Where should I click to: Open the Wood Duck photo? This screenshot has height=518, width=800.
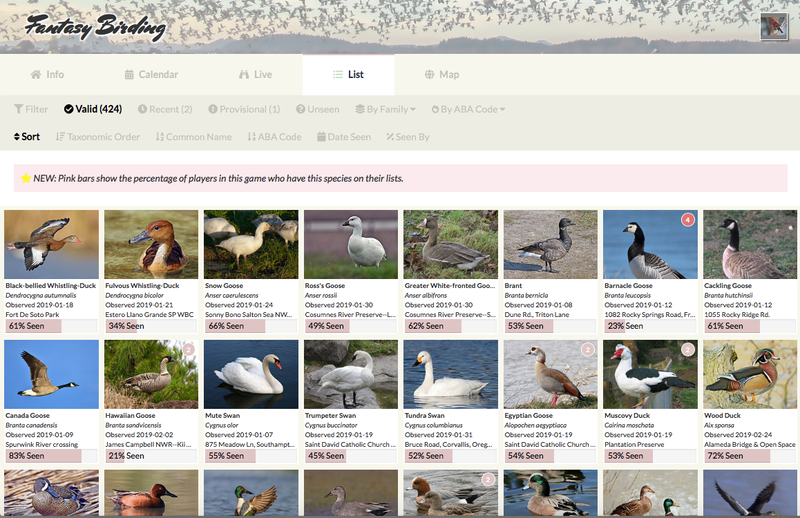click(x=750, y=375)
